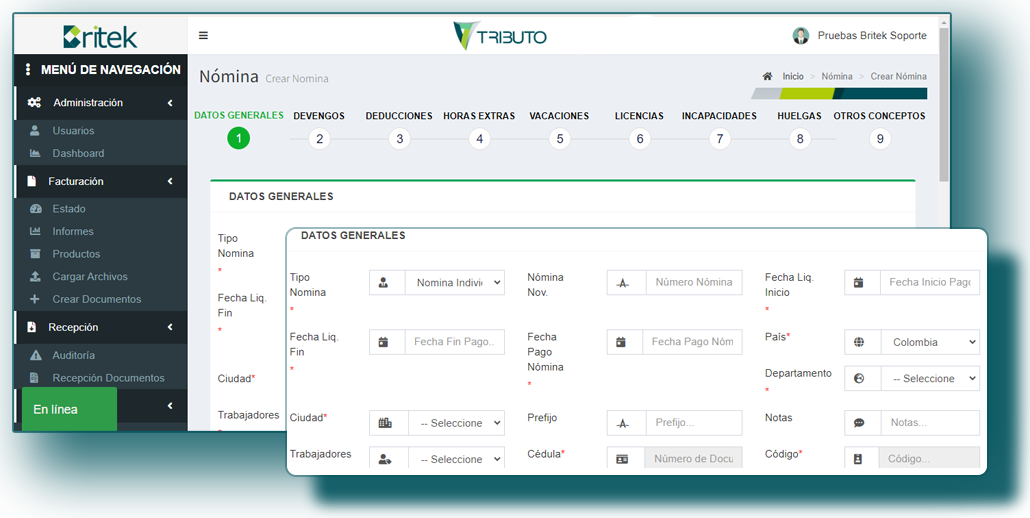The image size is (1030, 518).
Task: Click the calendar icon for Fecha Liq. Inicio
Action: (859, 283)
